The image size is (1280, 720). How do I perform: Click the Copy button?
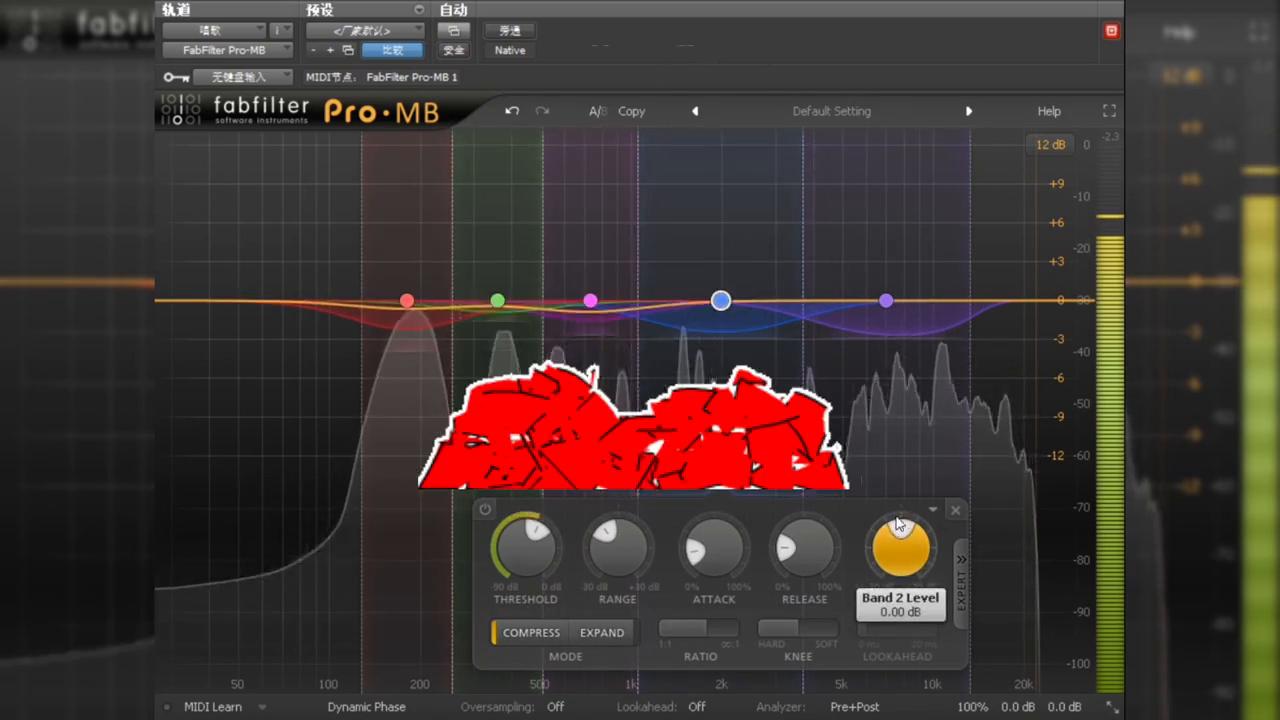tap(631, 111)
